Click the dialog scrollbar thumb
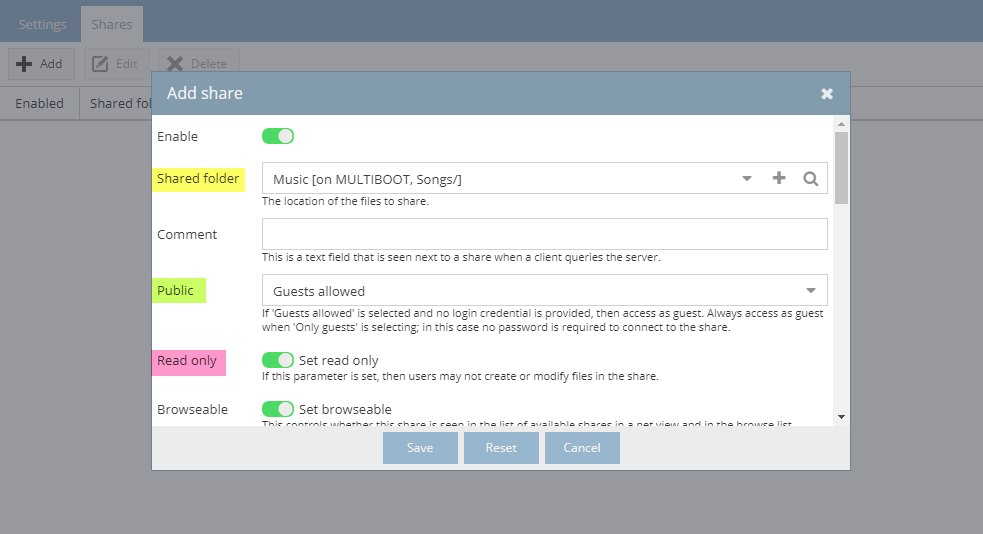Viewport: 983px width, 534px height. coord(841,167)
